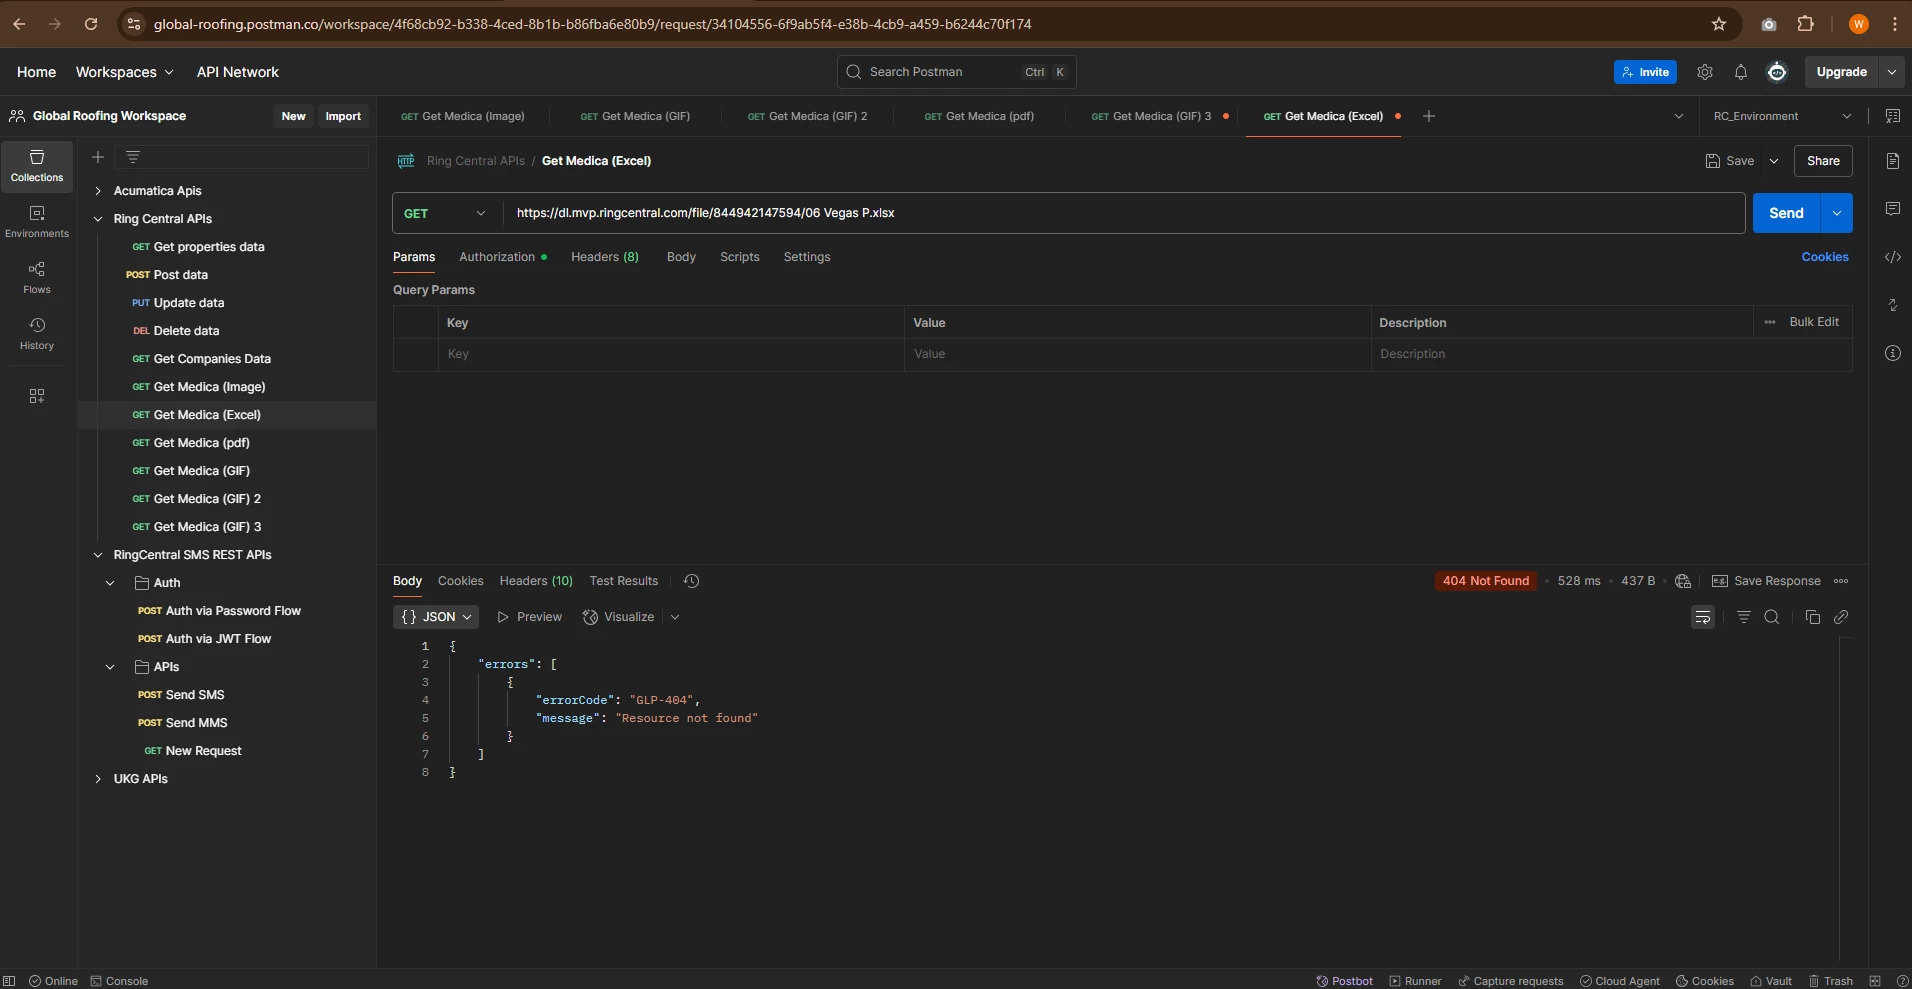
Task: Click the Search Postman field
Action: pyautogui.click(x=956, y=72)
